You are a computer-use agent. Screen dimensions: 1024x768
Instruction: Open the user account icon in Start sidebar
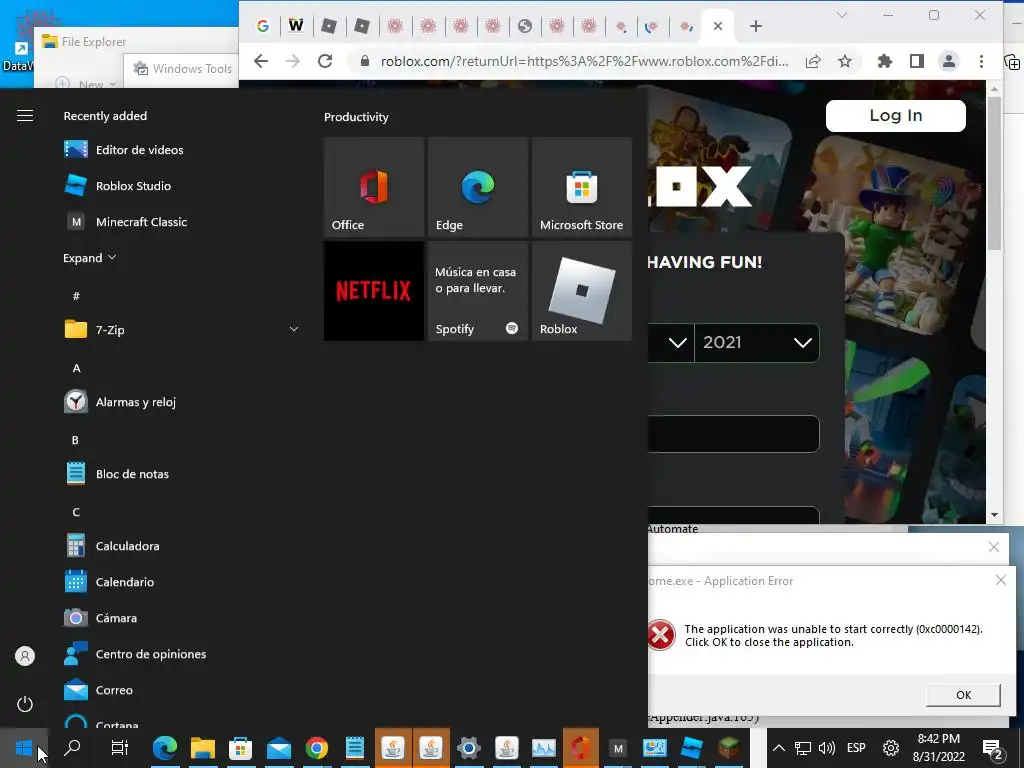point(25,656)
